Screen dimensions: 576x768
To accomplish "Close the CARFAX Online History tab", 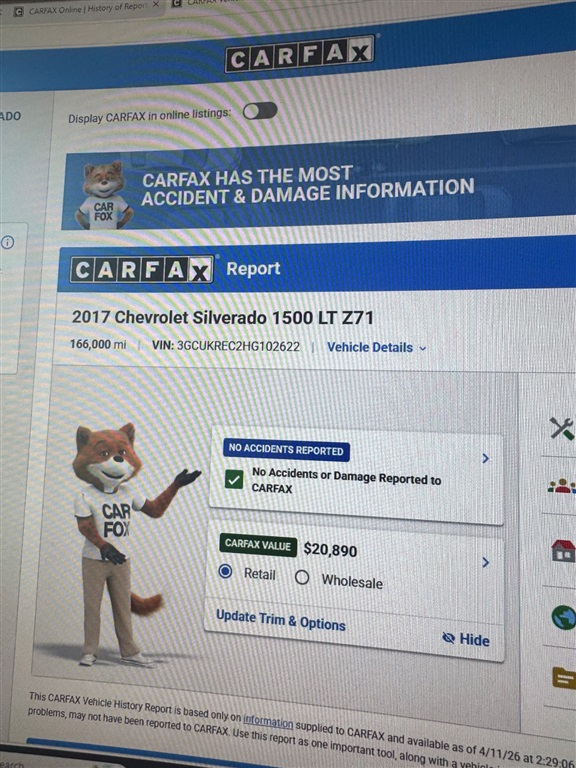I will pyautogui.click(x=156, y=4).
